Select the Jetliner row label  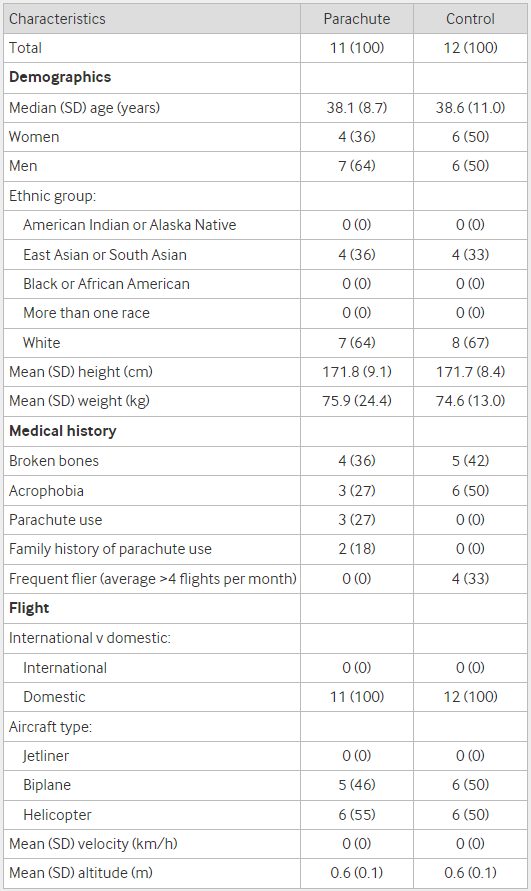pos(45,756)
